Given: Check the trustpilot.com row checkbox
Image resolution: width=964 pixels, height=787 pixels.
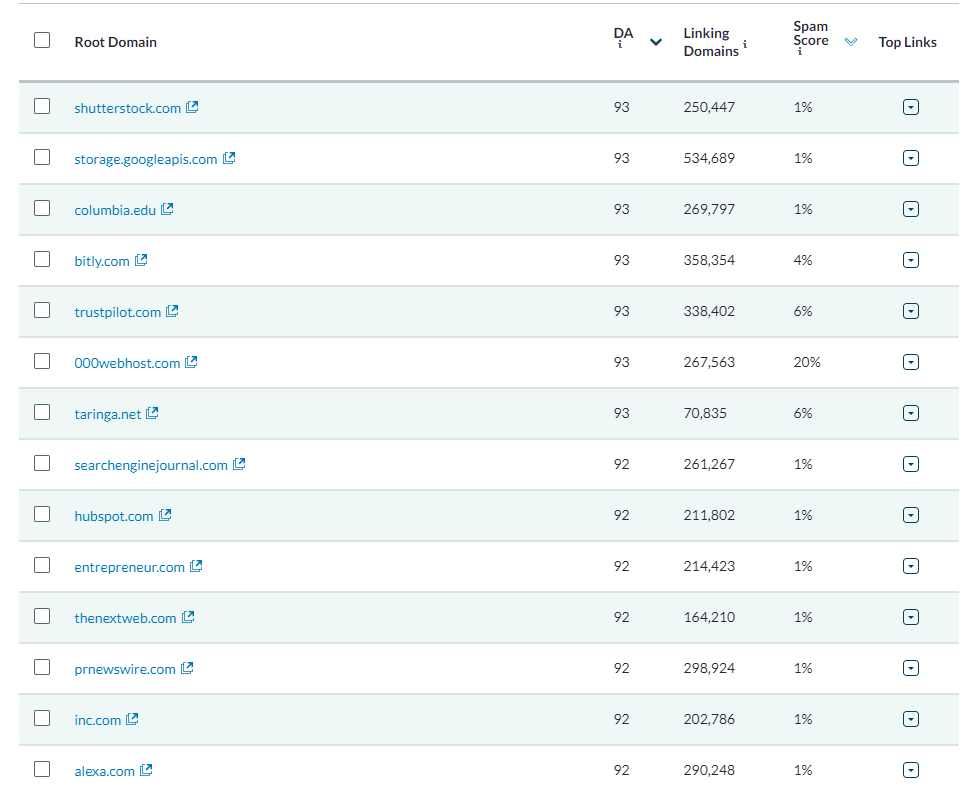Looking at the screenshot, I should pyautogui.click(x=42, y=310).
